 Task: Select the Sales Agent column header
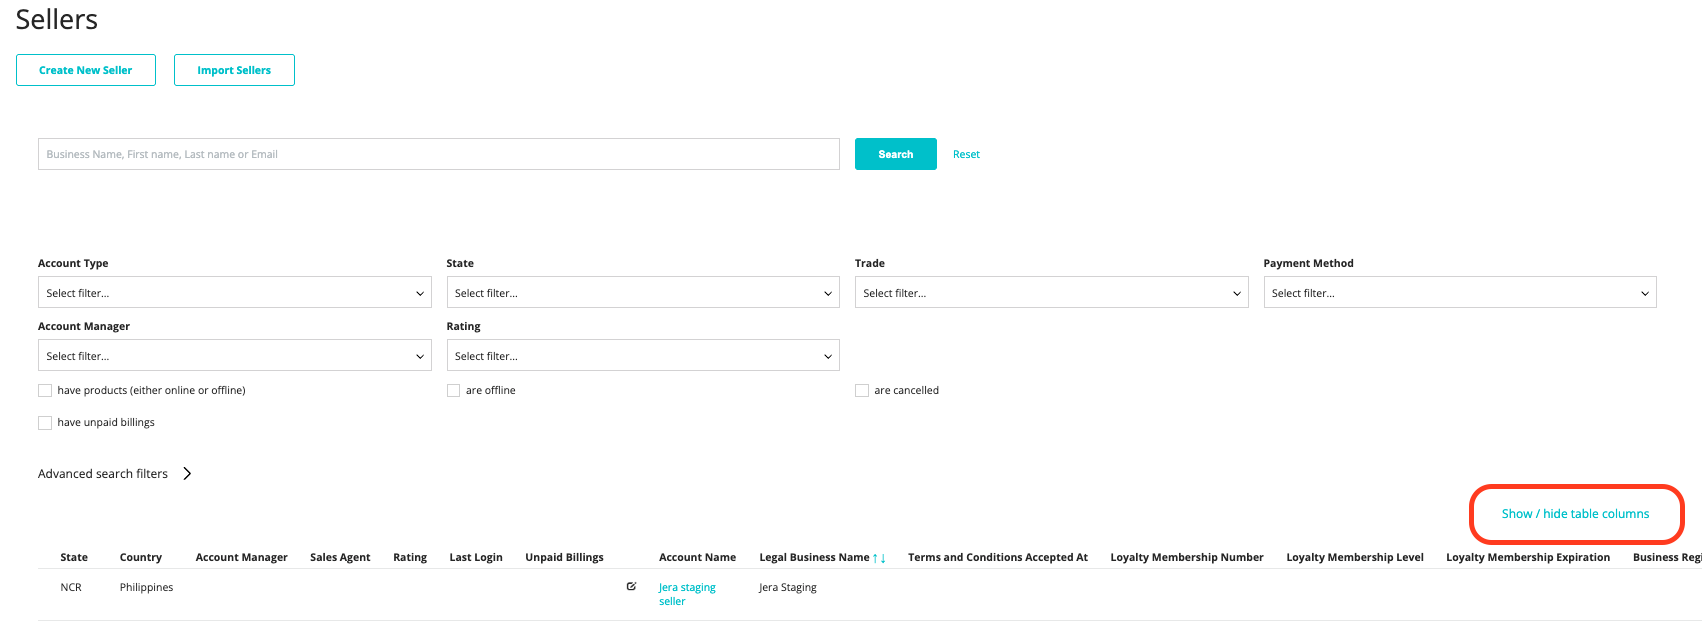click(340, 558)
